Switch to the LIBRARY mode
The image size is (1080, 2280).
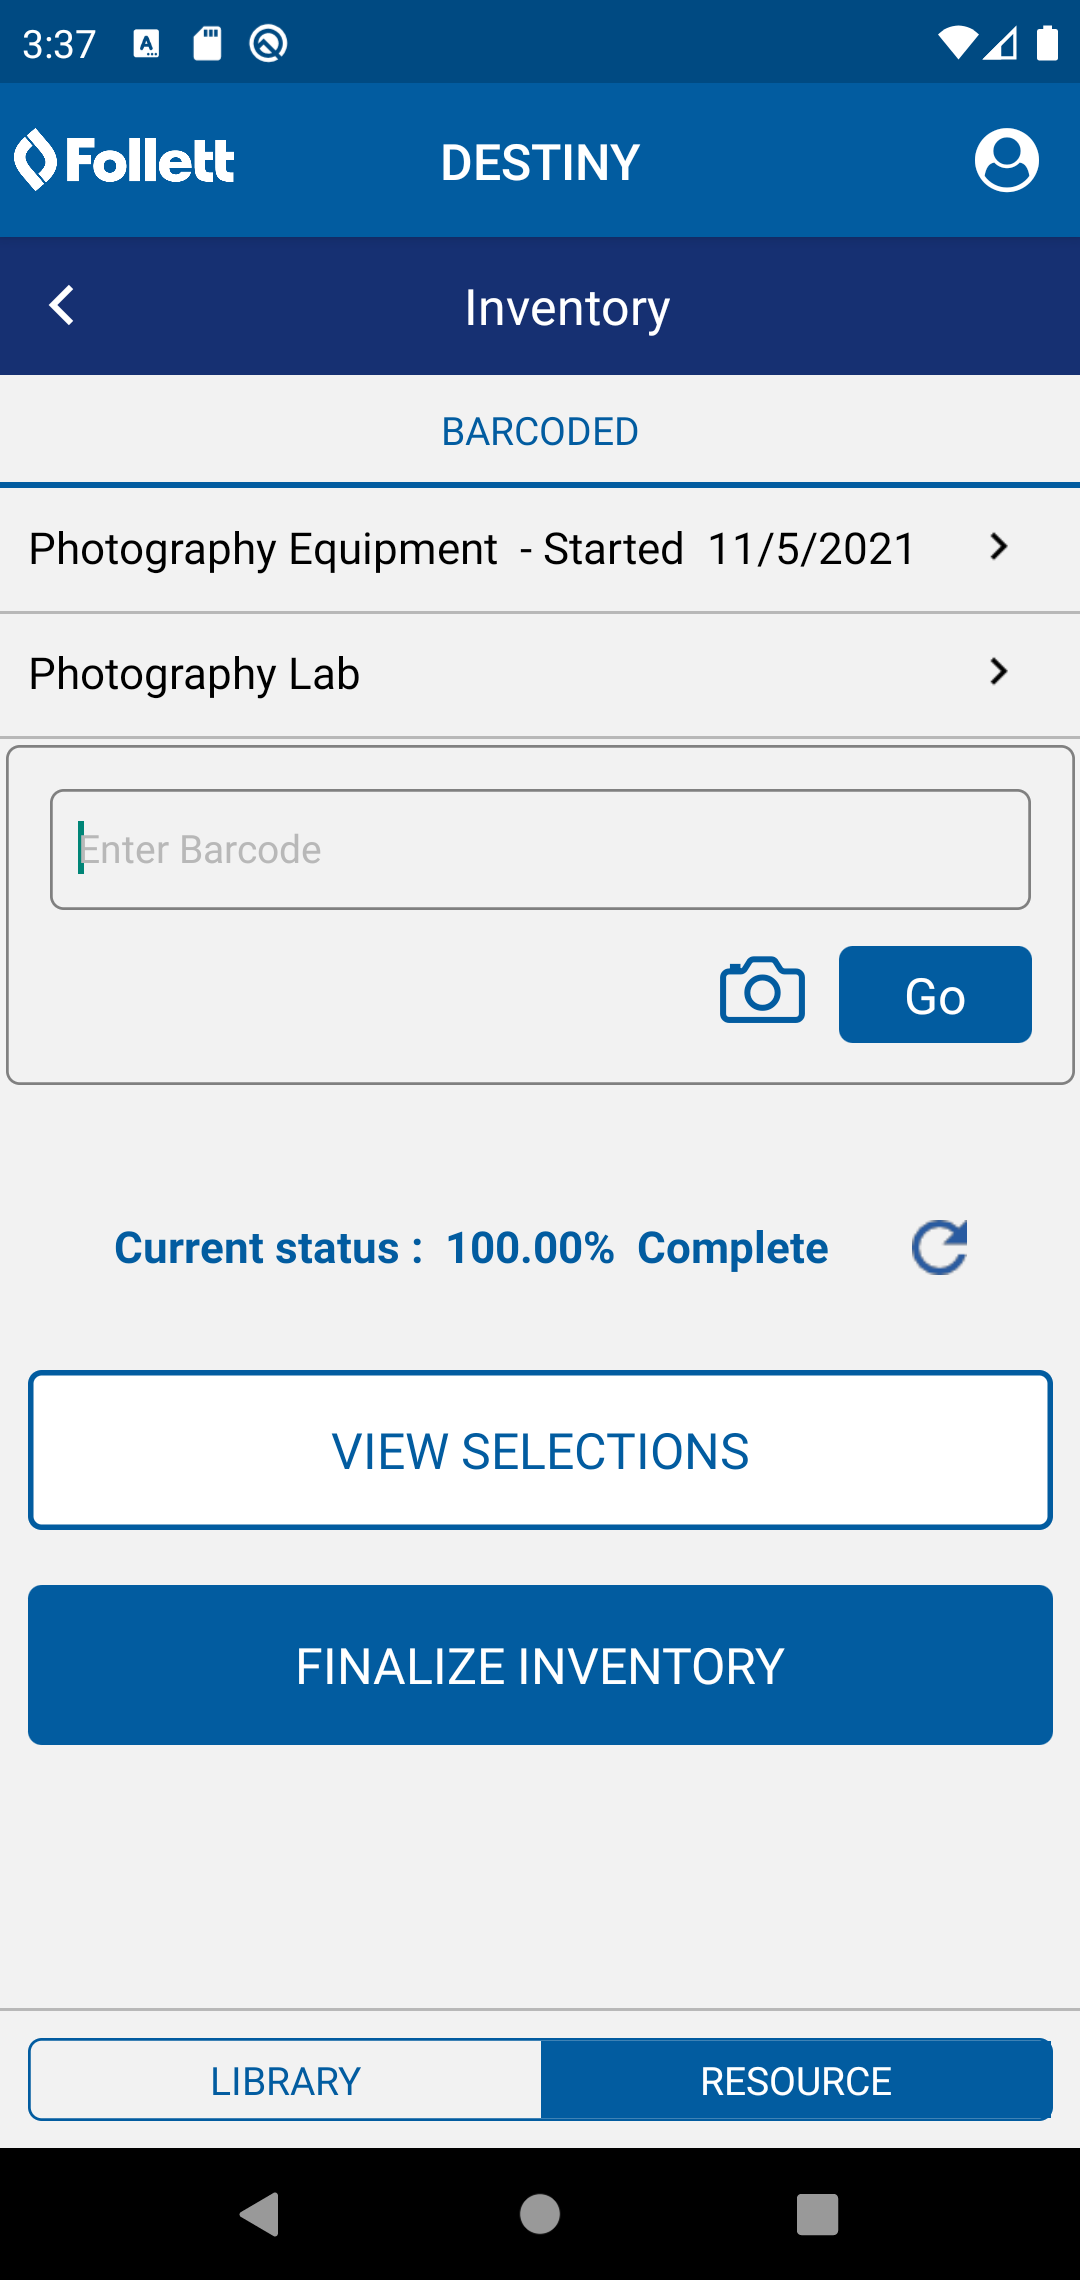(285, 2081)
